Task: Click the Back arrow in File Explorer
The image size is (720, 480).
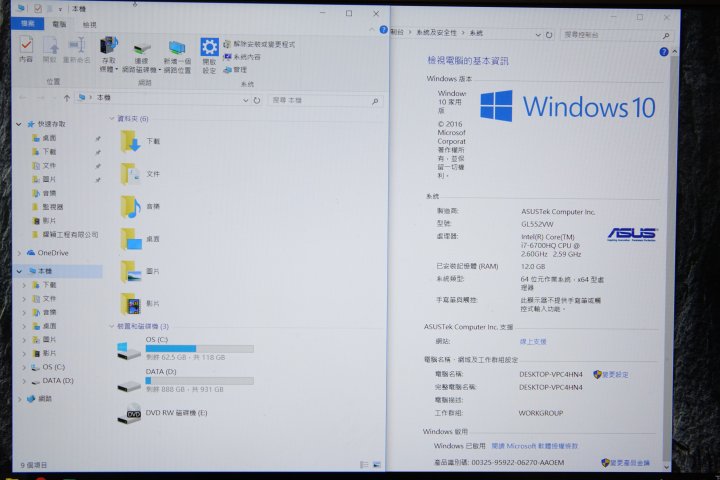Action: click(x=23, y=98)
